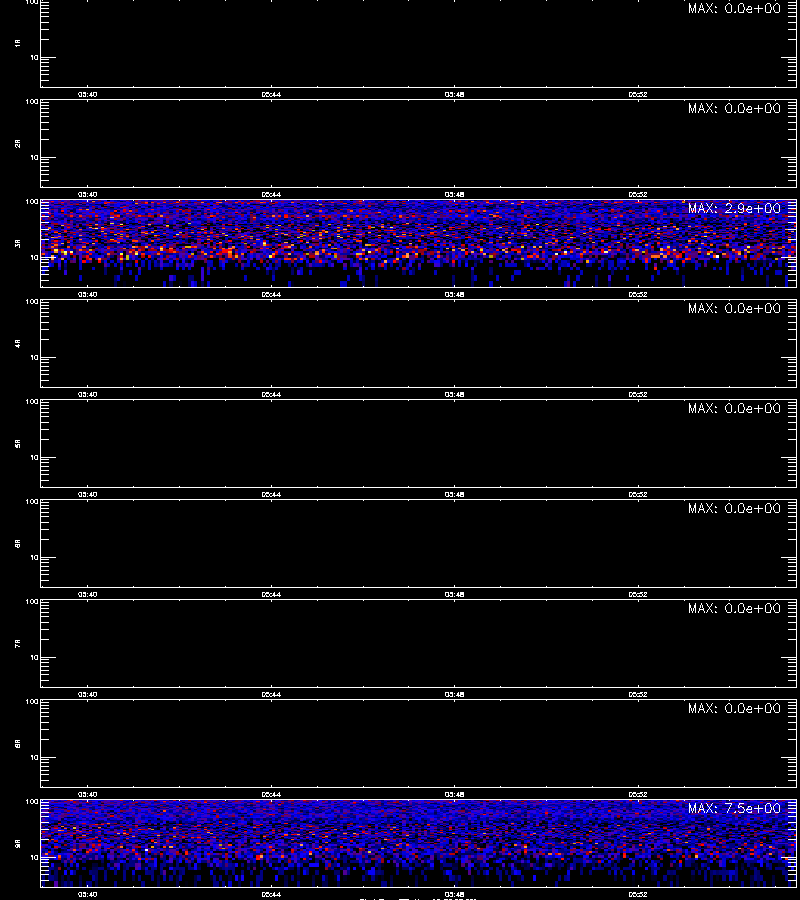Click the '100' y-axis tick of panel 7R
Screen dimensions: 800x900
pos(32,602)
